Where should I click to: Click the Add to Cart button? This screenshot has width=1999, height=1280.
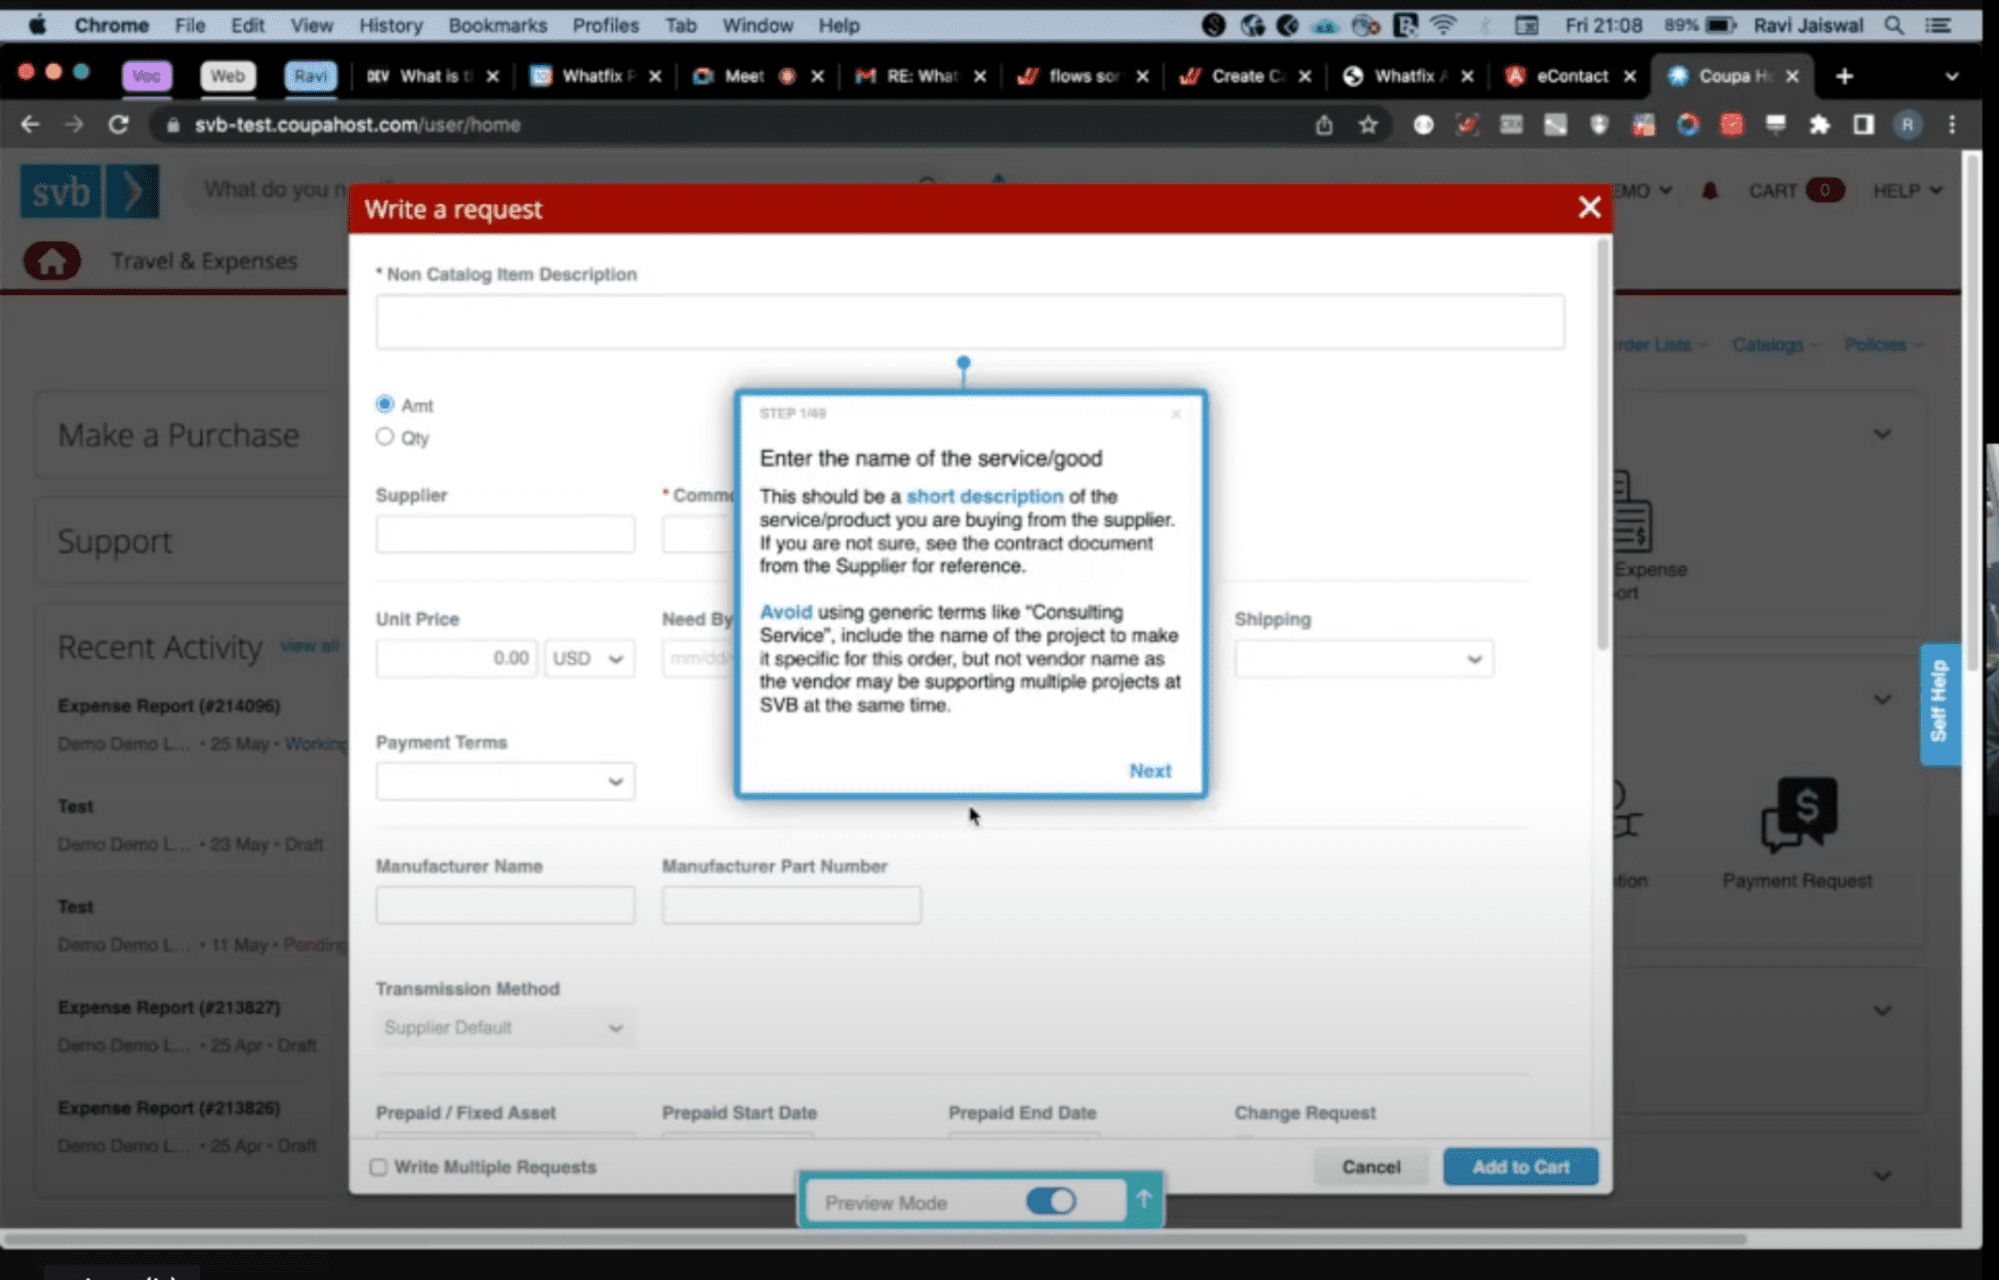1520,1166
